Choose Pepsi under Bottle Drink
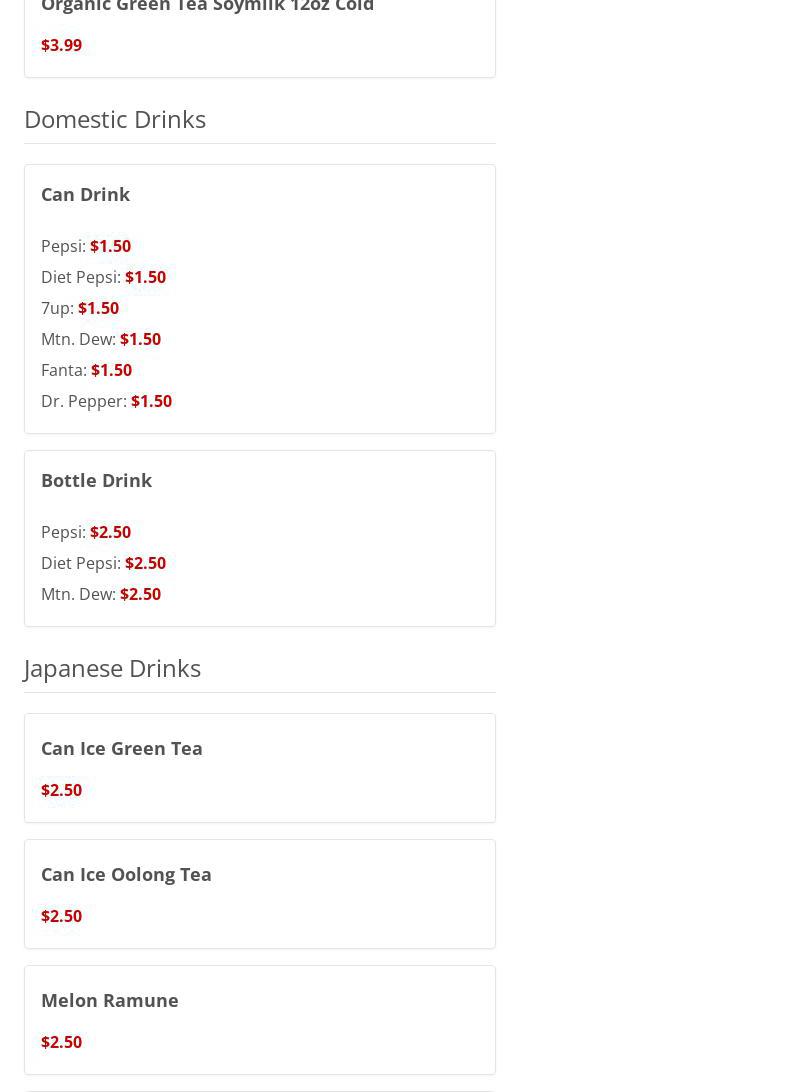The width and height of the screenshot is (785, 1092). tap(86, 532)
